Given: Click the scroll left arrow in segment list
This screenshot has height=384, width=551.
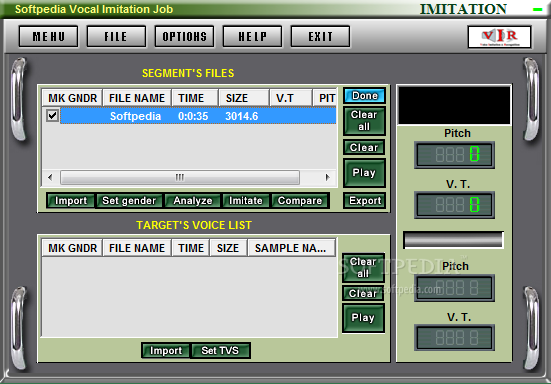Looking at the screenshot, I should click(x=50, y=177).
